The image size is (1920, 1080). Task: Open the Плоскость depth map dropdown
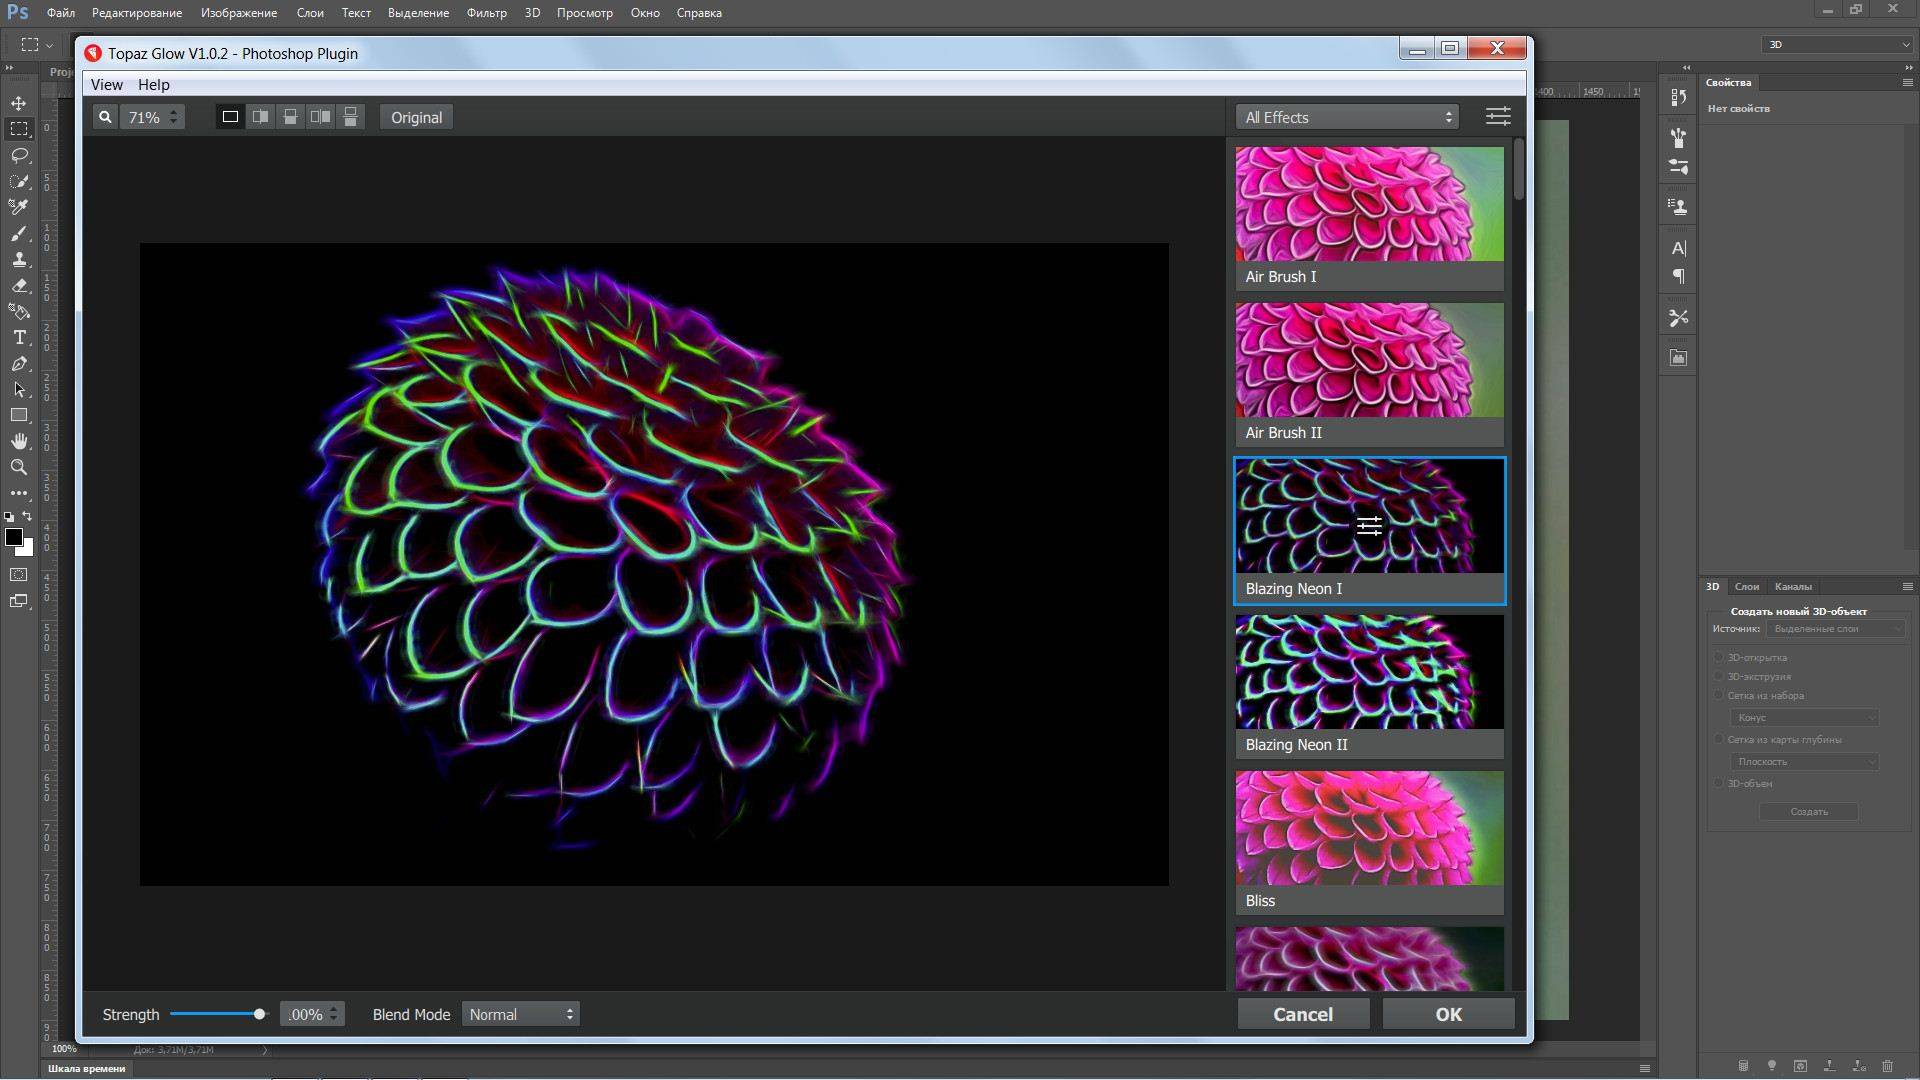tap(1804, 762)
